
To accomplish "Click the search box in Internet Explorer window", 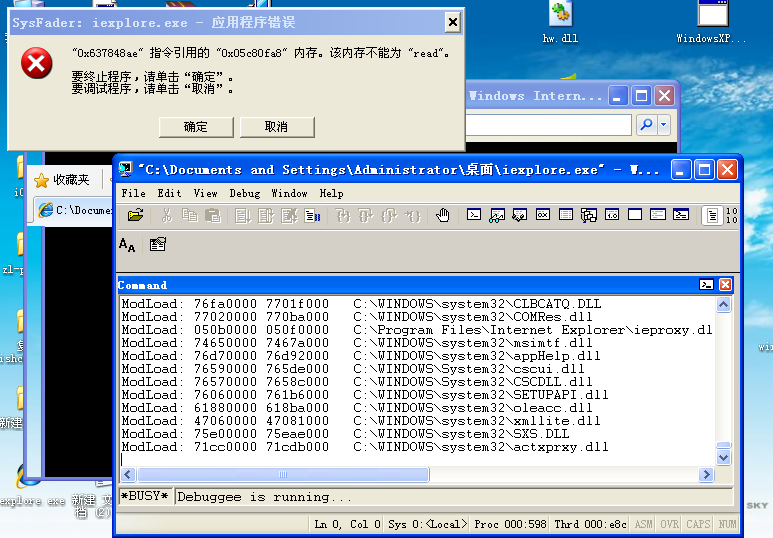I will click(x=548, y=125).
